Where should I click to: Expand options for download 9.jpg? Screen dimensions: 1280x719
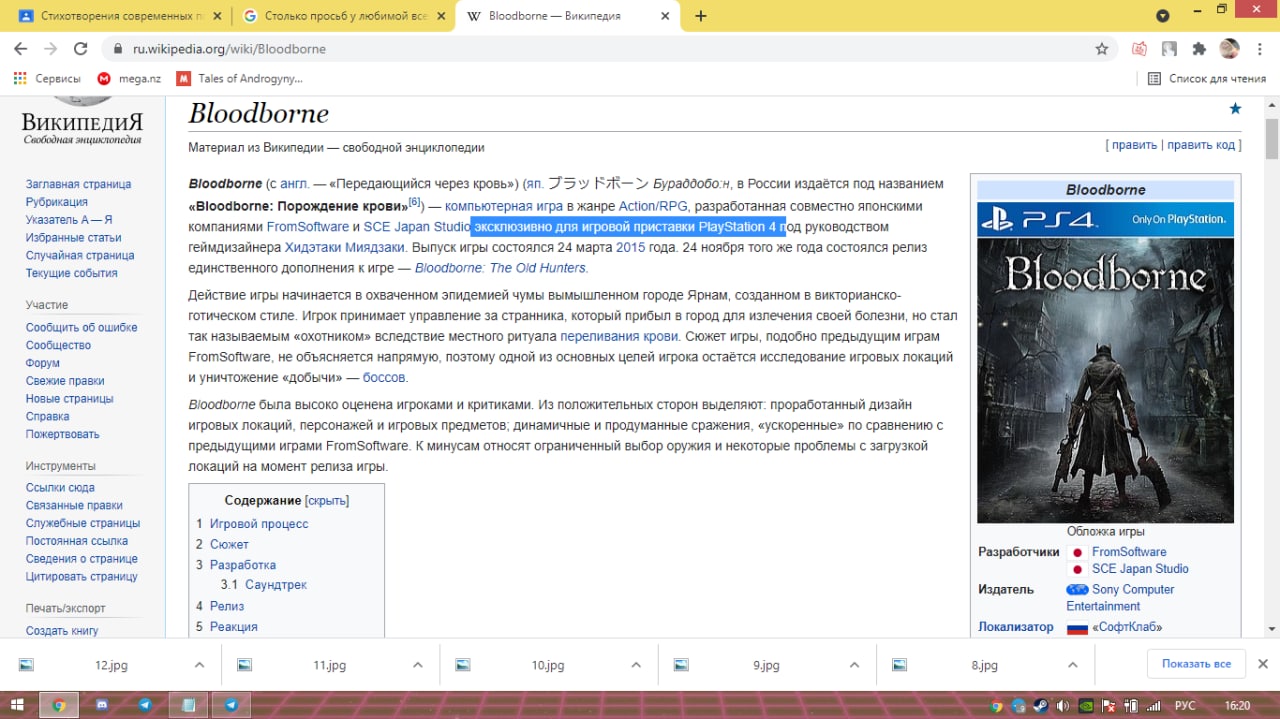(x=854, y=665)
